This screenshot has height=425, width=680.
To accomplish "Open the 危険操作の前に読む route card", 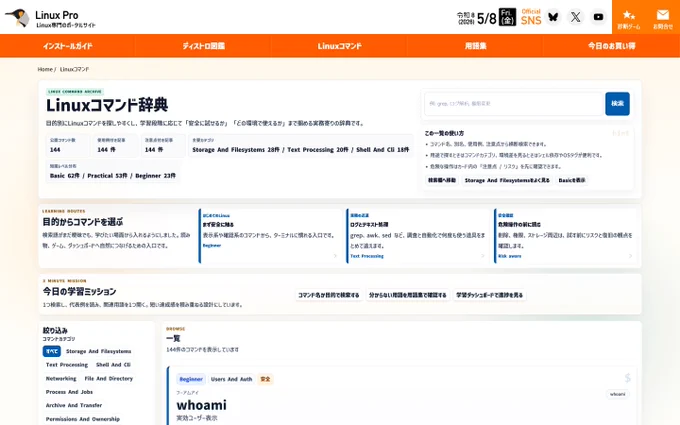I will coord(566,236).
